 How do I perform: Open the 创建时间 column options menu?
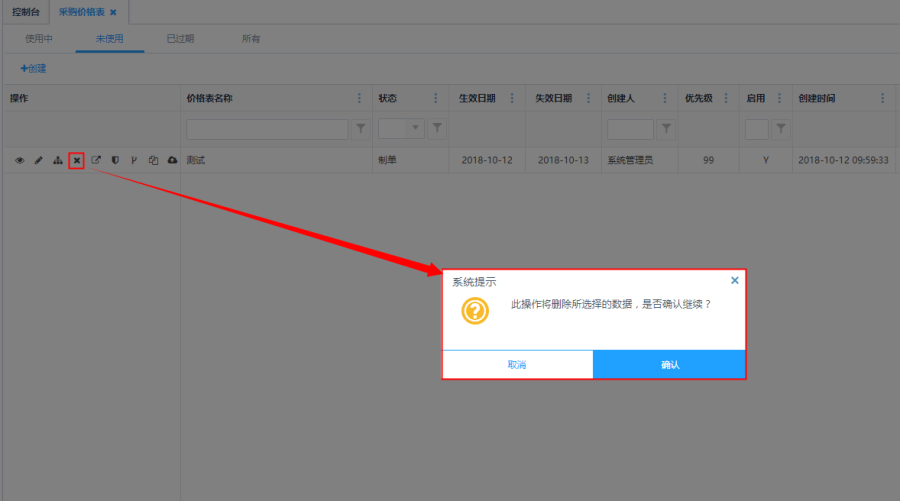[882, 98]
